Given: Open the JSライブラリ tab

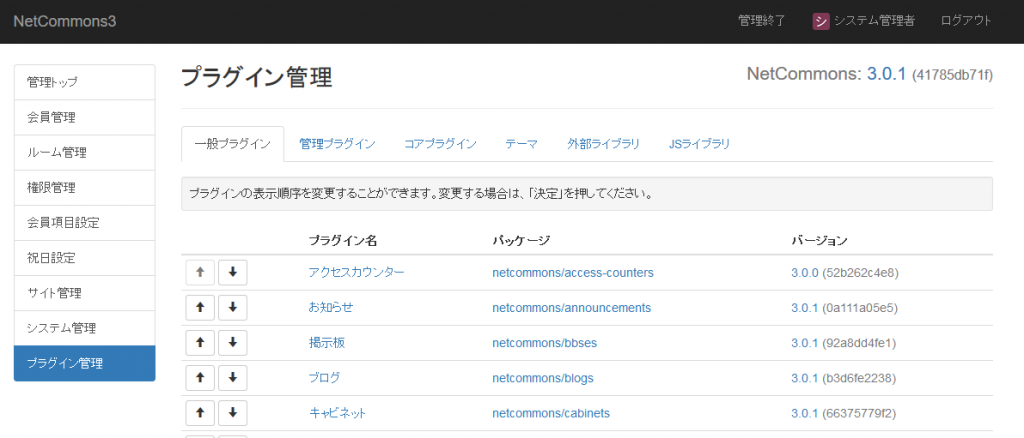Looking at the screenshot, I should pyautogui.click(x=699, y=144).
